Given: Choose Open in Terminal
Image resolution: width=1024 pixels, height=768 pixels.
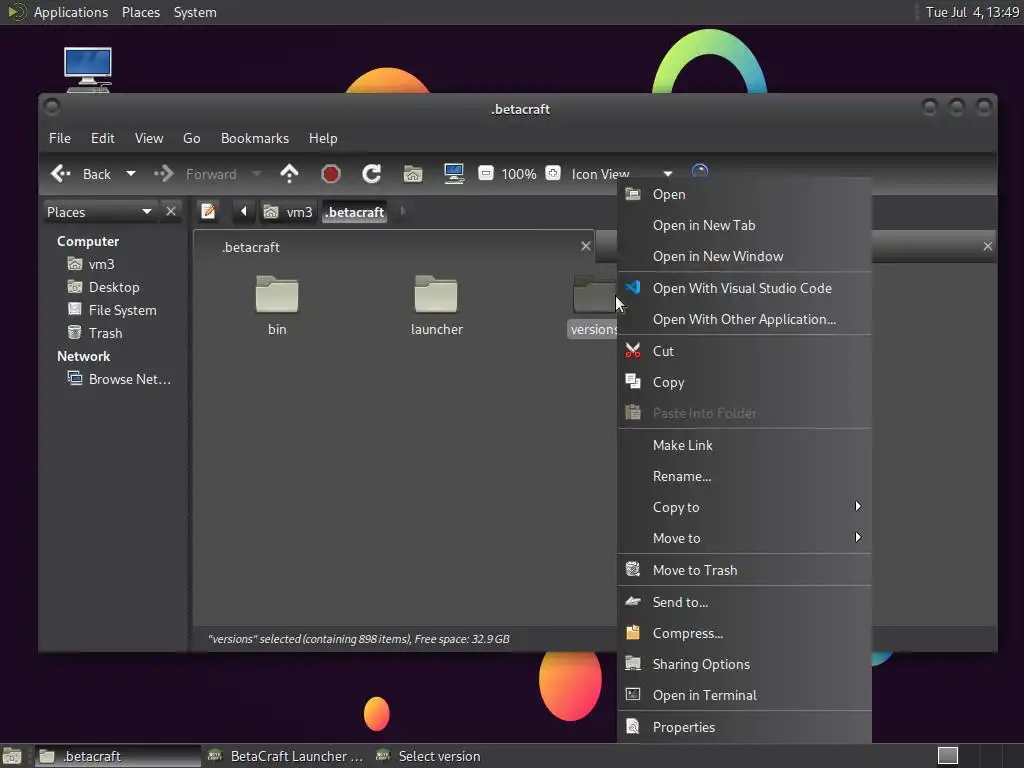Looking at the screenshot, I should tap(744, 695).
